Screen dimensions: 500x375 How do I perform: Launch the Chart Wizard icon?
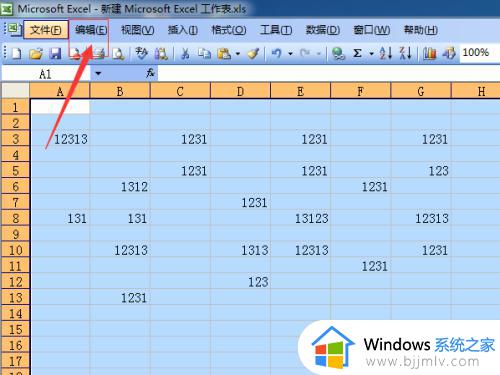(x=429, y=53)
